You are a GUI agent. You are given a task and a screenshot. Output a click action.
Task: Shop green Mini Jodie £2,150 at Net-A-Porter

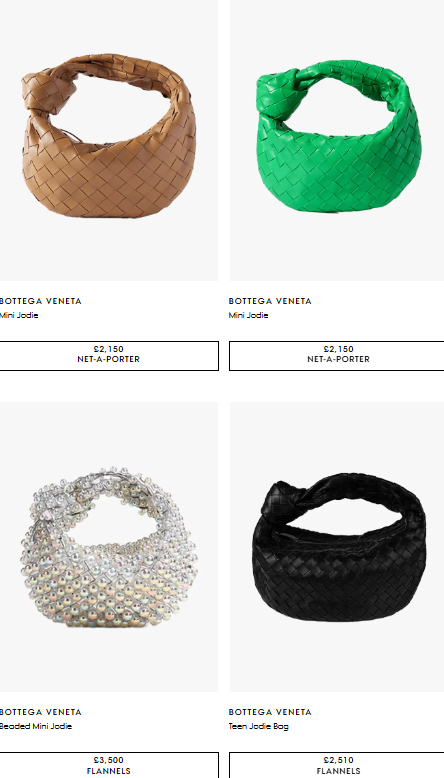tap(337, 356)
